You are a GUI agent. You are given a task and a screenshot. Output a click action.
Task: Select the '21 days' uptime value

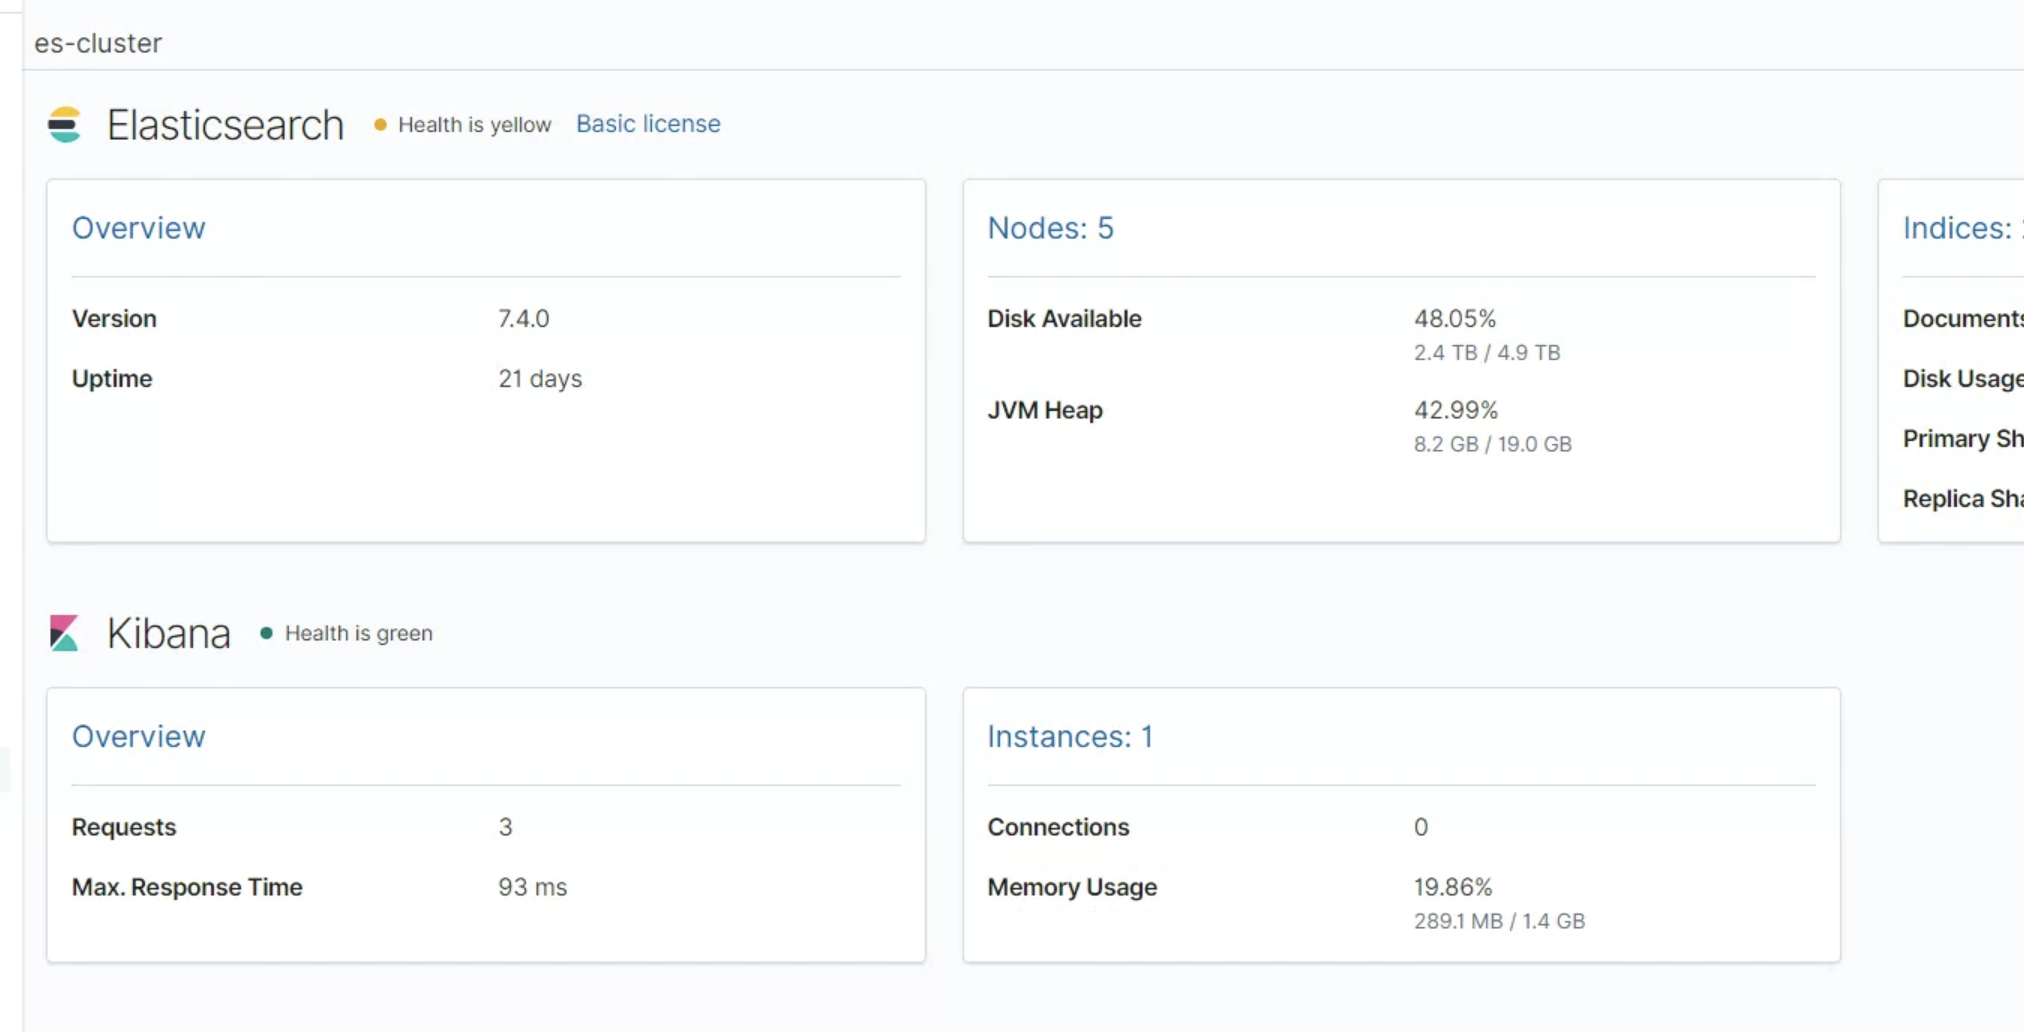[540, 378]
